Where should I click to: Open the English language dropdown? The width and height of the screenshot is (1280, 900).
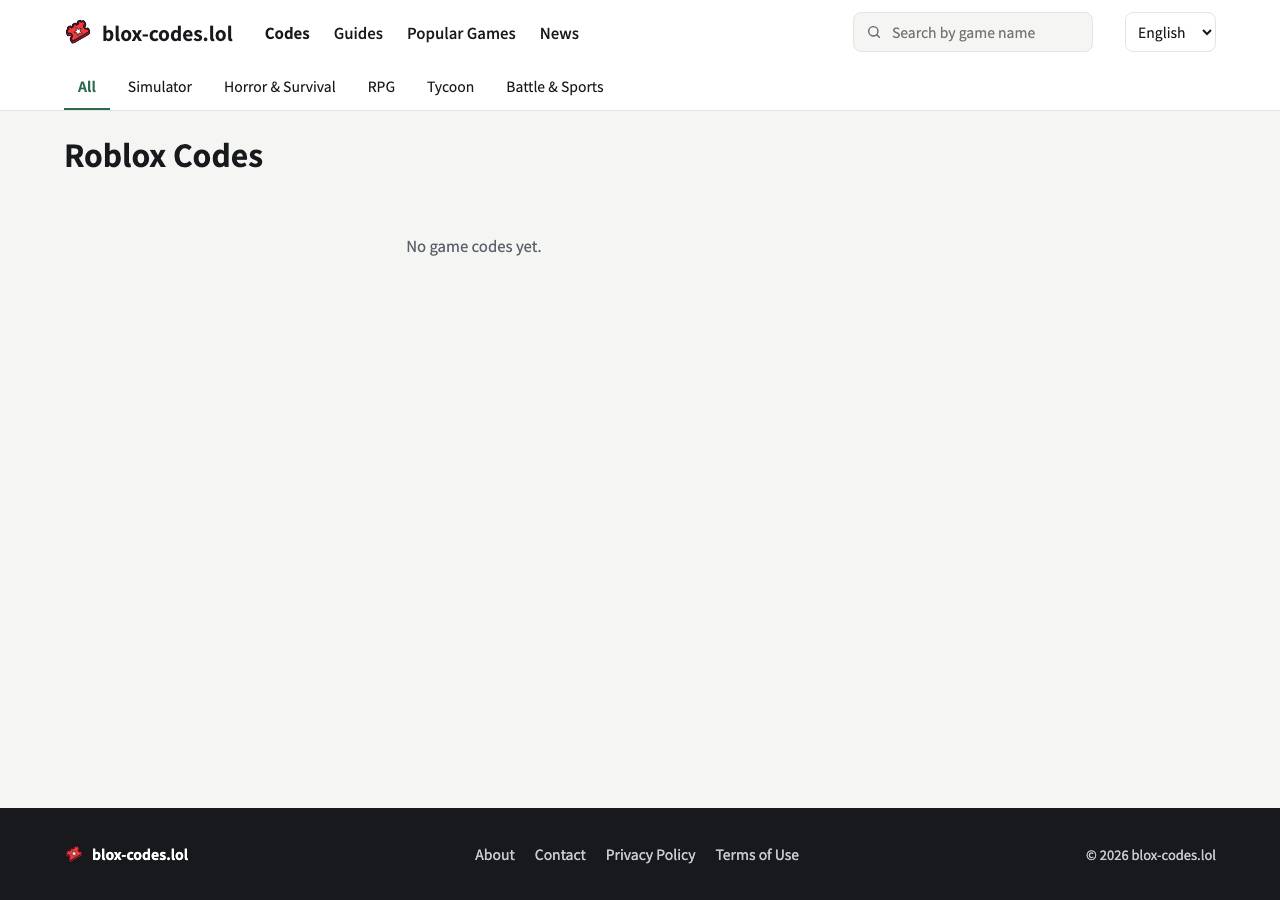tap(1170, 32)
